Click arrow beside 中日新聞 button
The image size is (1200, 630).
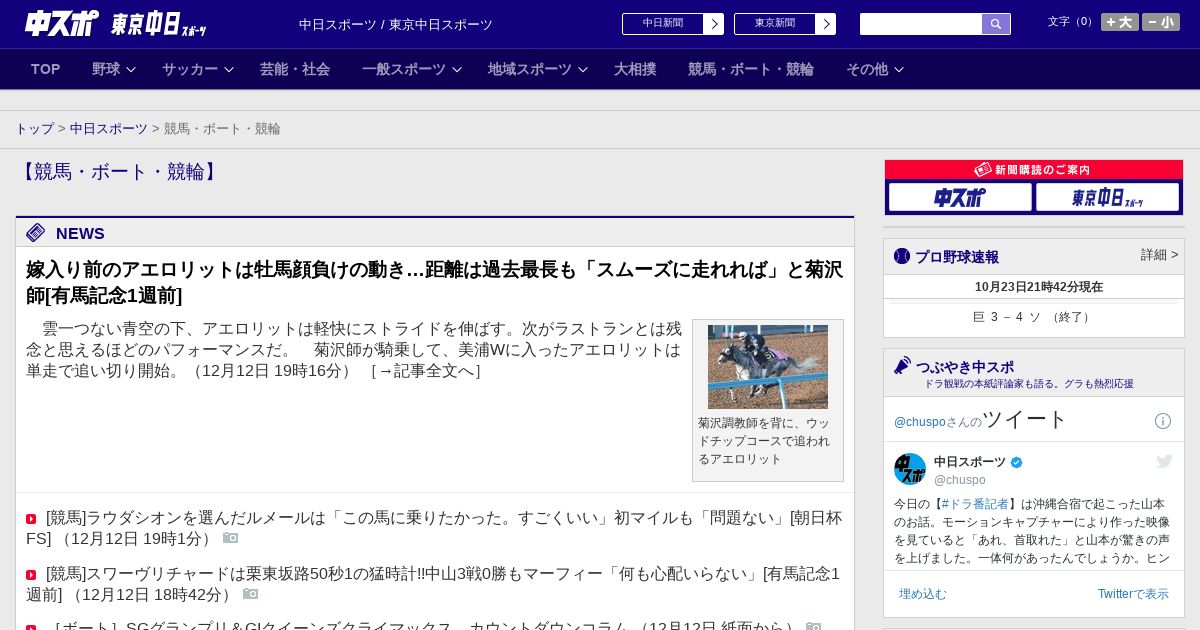tap(714, 24)
